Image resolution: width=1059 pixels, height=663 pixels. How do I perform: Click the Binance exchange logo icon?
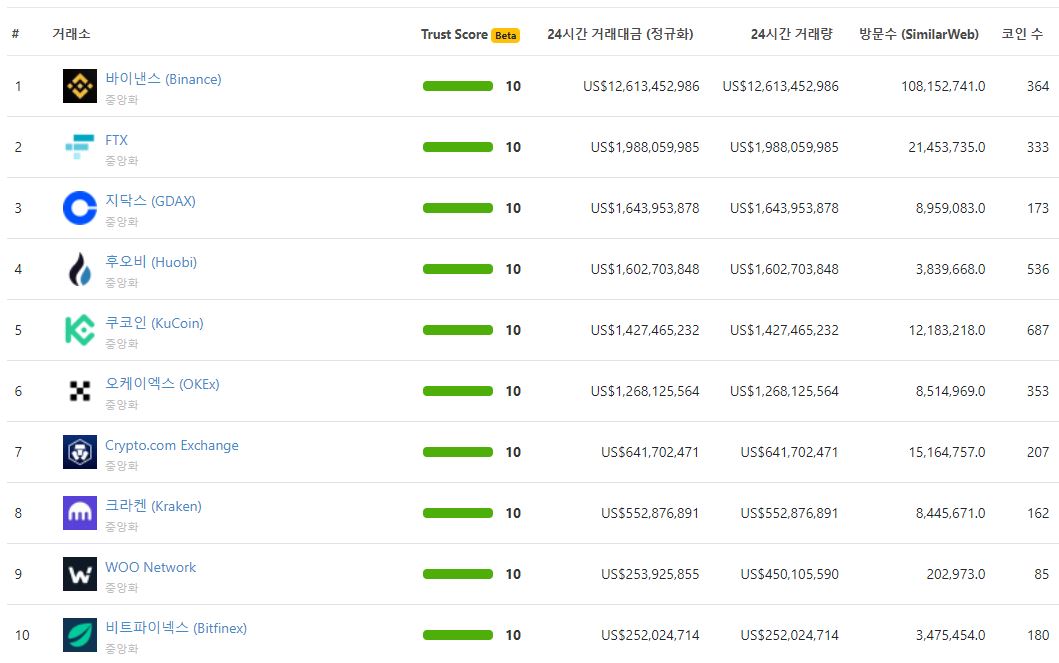click(x=80, y=86)
